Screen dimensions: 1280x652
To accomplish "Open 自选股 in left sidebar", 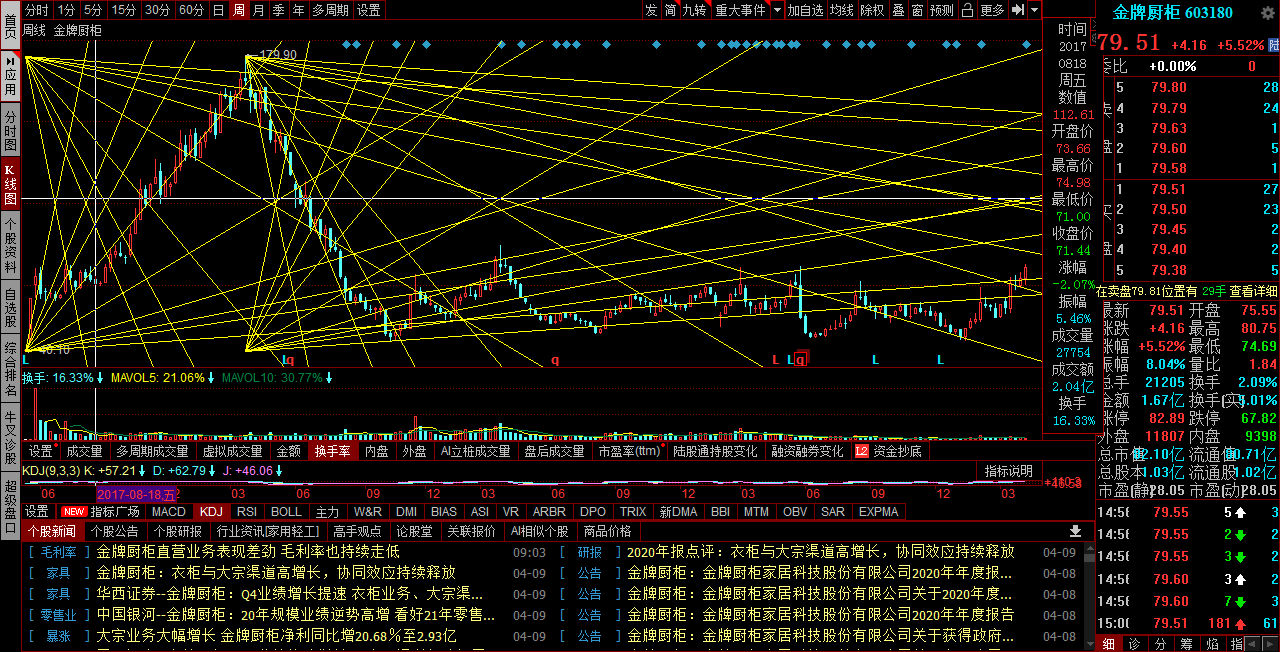I will coord(9,310).
